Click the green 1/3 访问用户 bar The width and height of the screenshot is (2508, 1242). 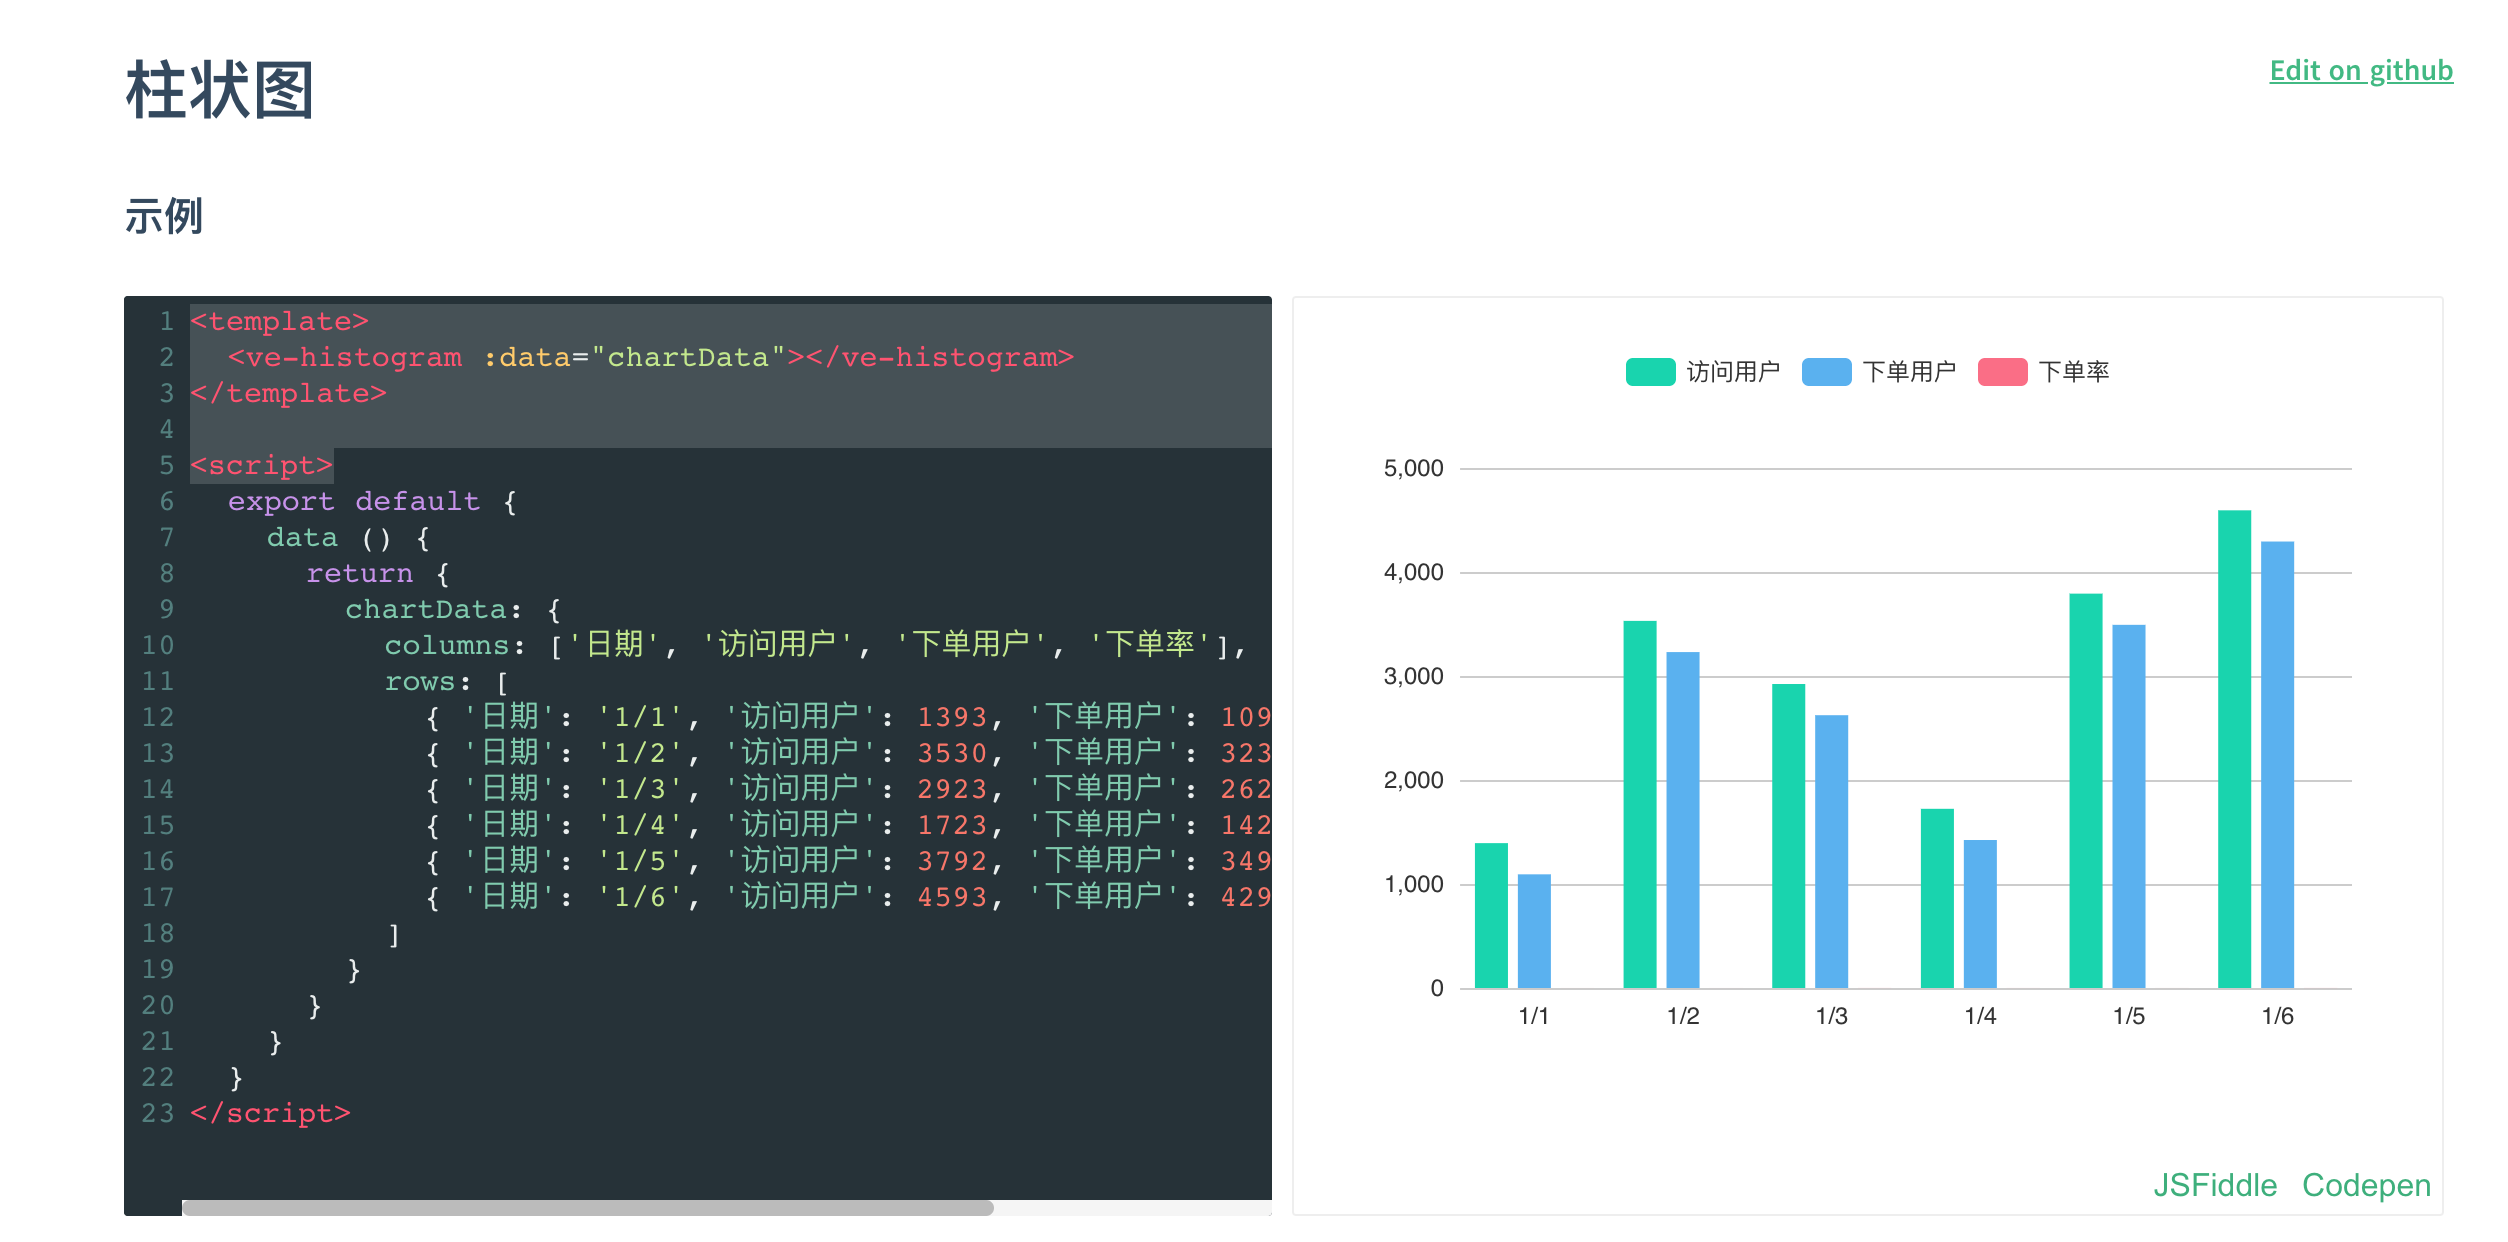[x=1788, y=836]
